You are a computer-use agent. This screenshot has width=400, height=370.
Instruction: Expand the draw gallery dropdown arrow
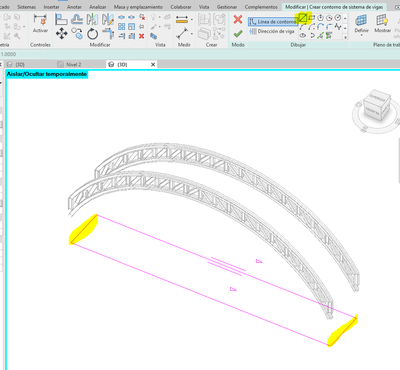pyautogui.click(x=345, y=38)
